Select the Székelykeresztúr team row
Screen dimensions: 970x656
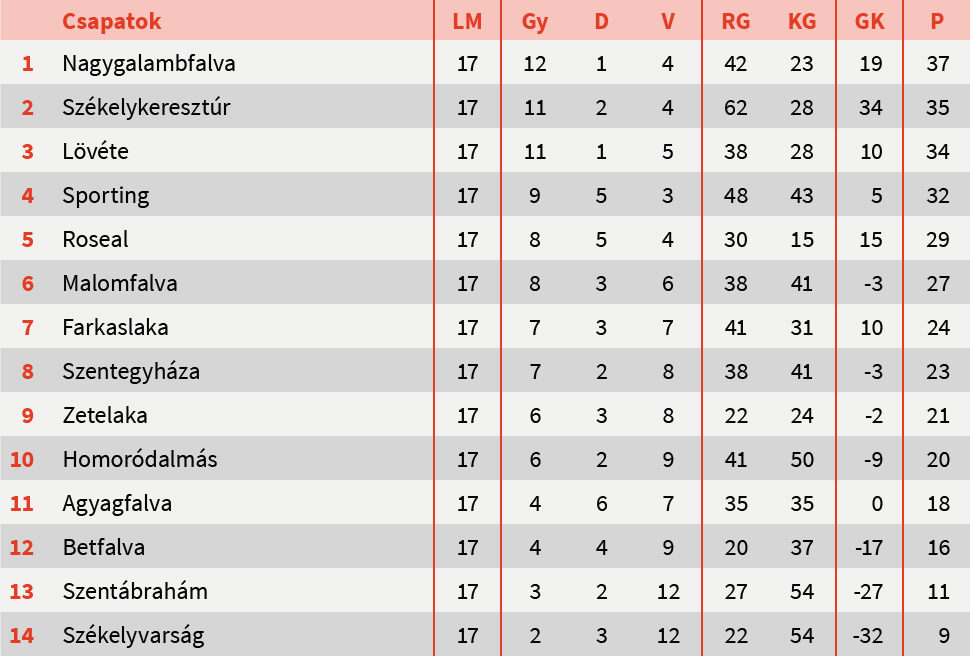tap(146, 108)
